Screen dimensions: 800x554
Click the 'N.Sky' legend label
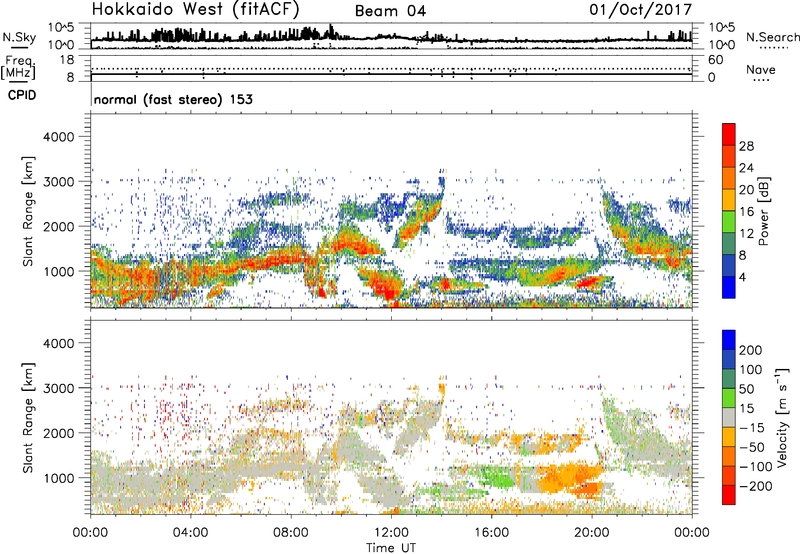tap(19, 37)
